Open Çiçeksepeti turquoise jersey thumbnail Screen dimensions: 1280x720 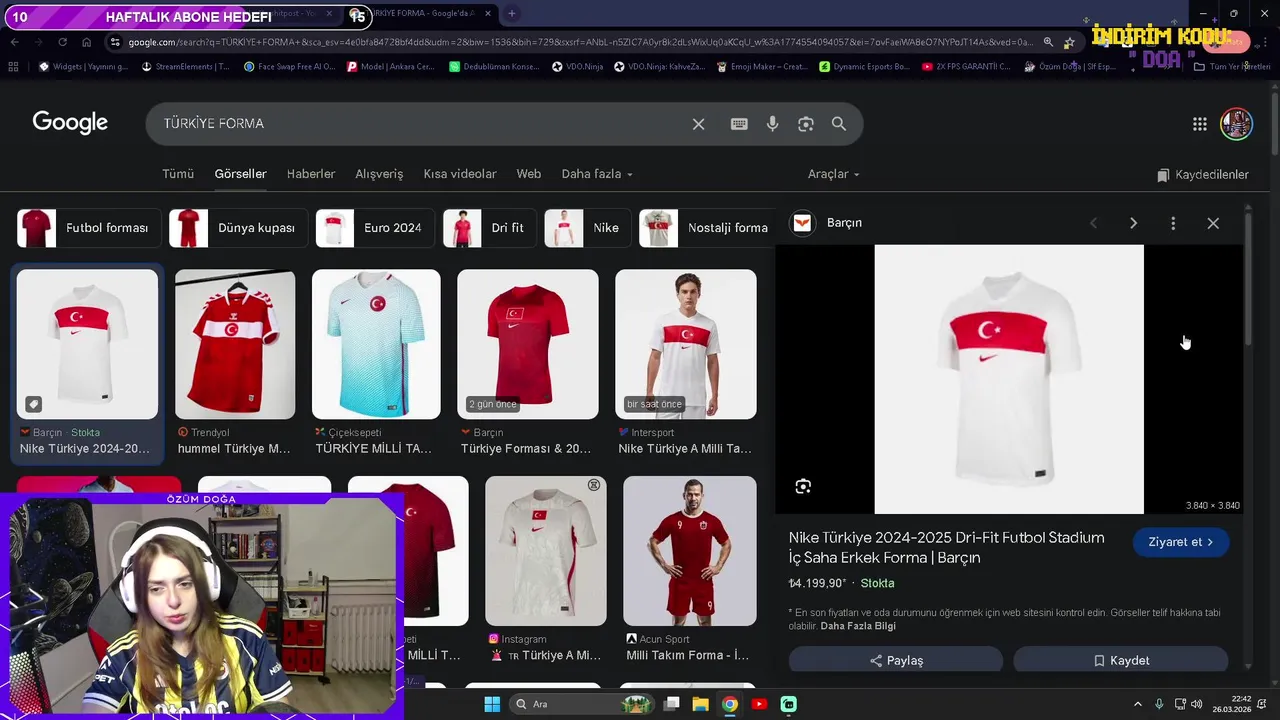(x=376, y=344)
